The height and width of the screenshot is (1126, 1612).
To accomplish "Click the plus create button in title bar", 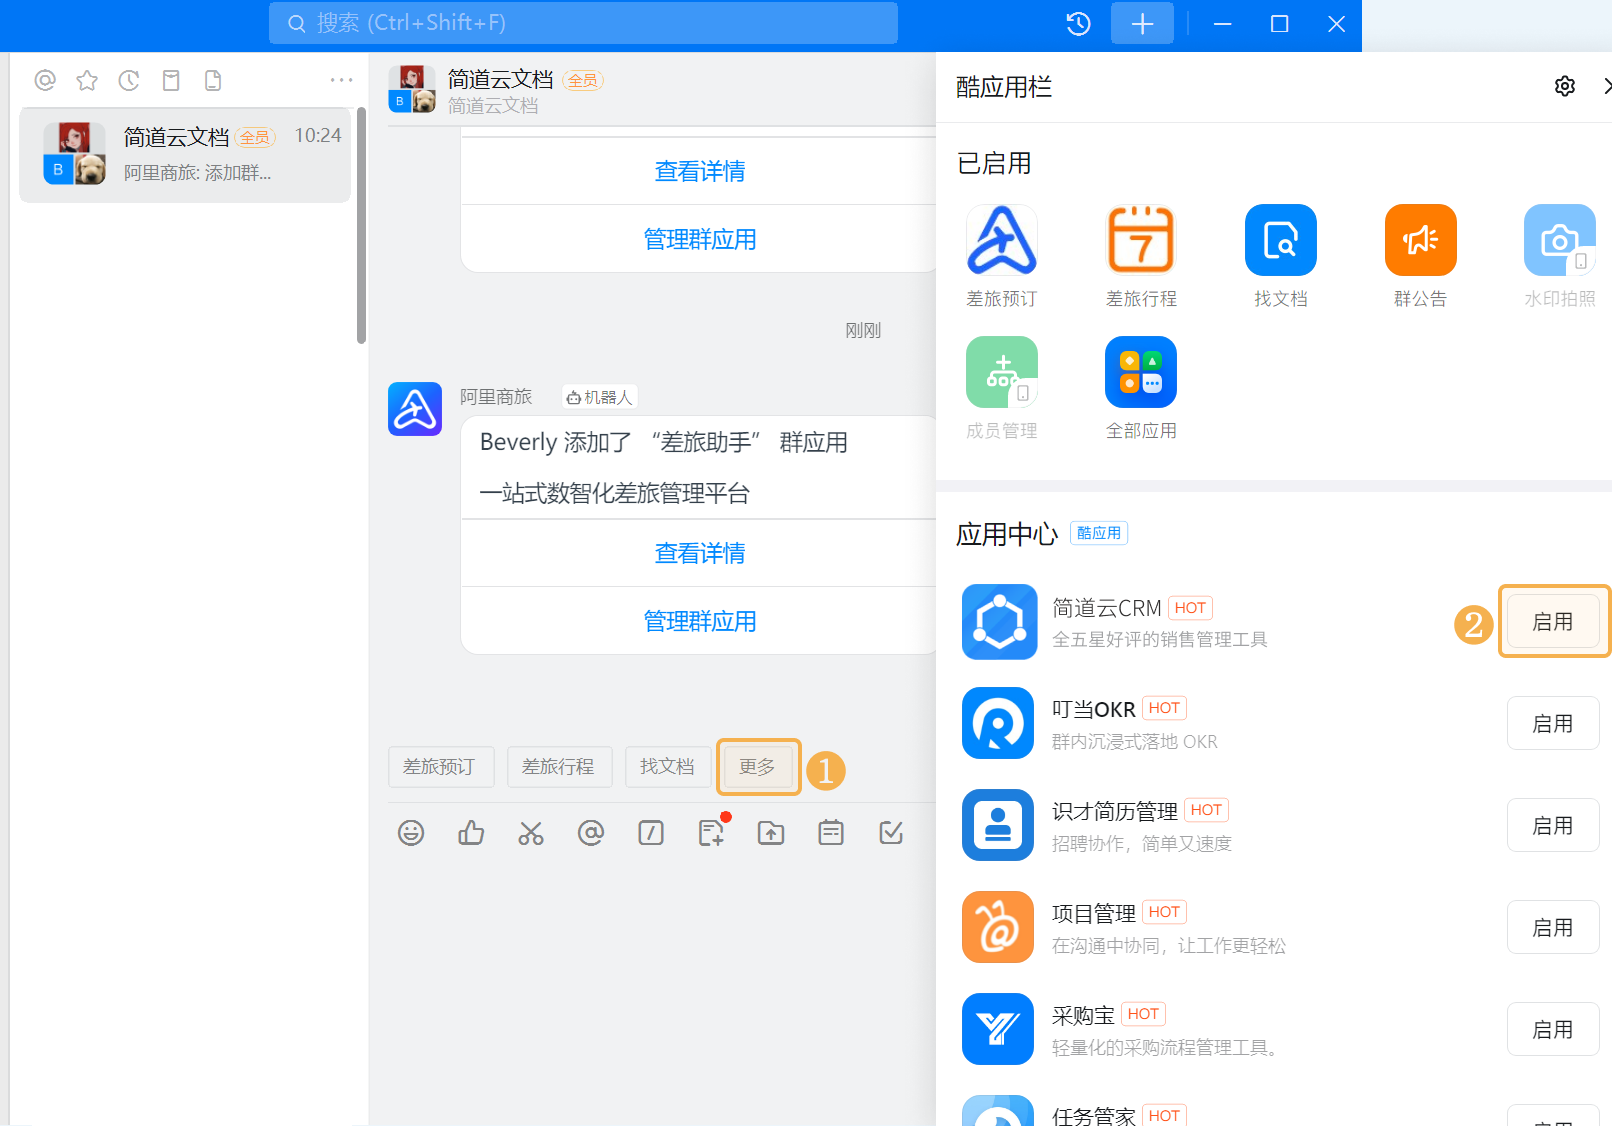I will coord(1142,23).
